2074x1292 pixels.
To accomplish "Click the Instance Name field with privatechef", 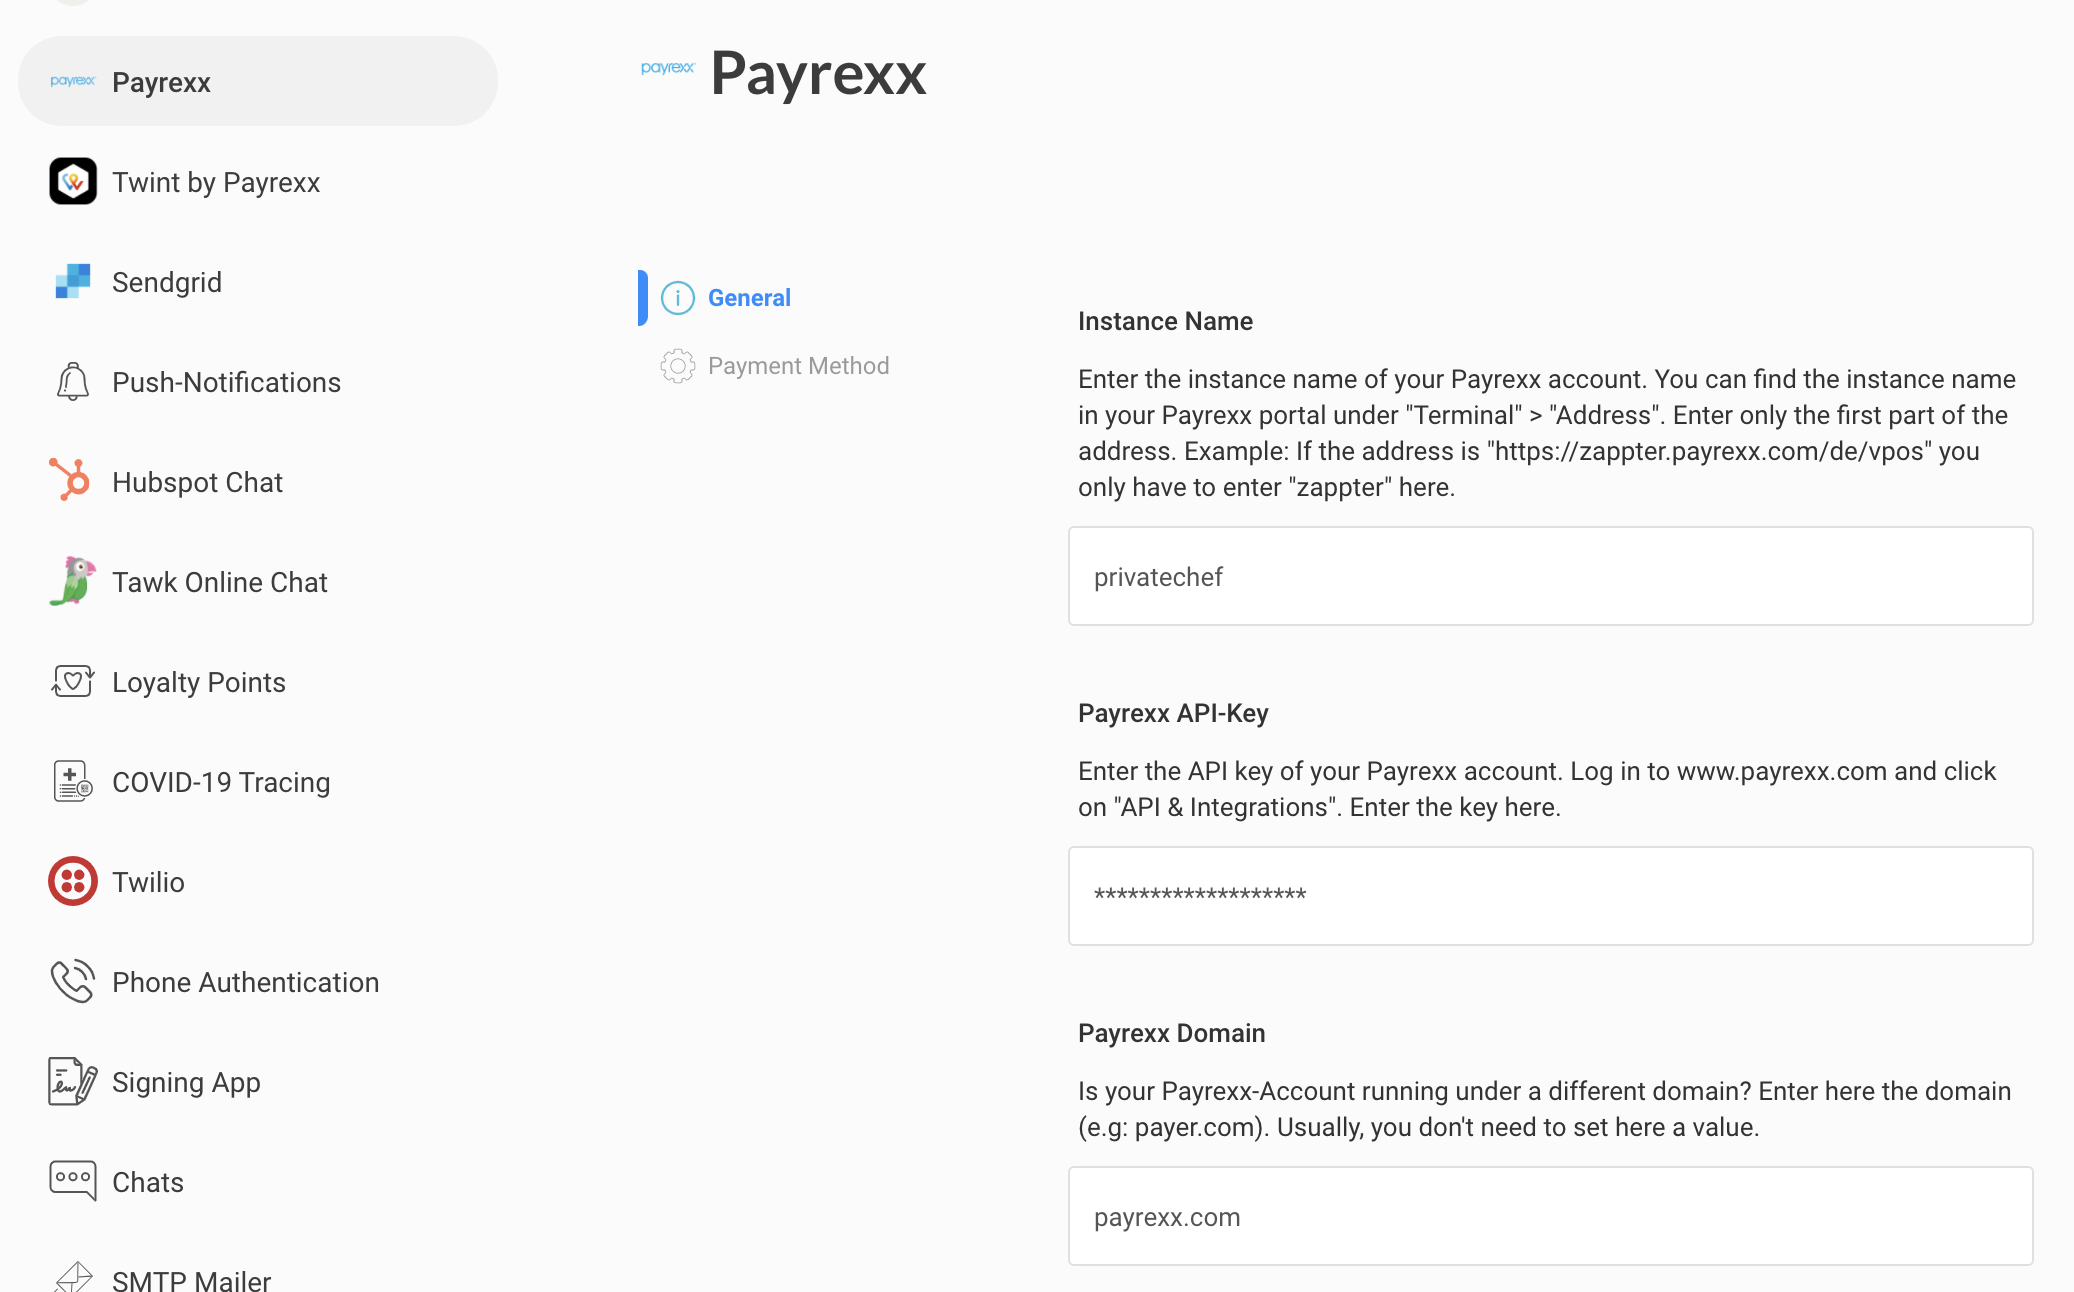I will click(1550, 576).
